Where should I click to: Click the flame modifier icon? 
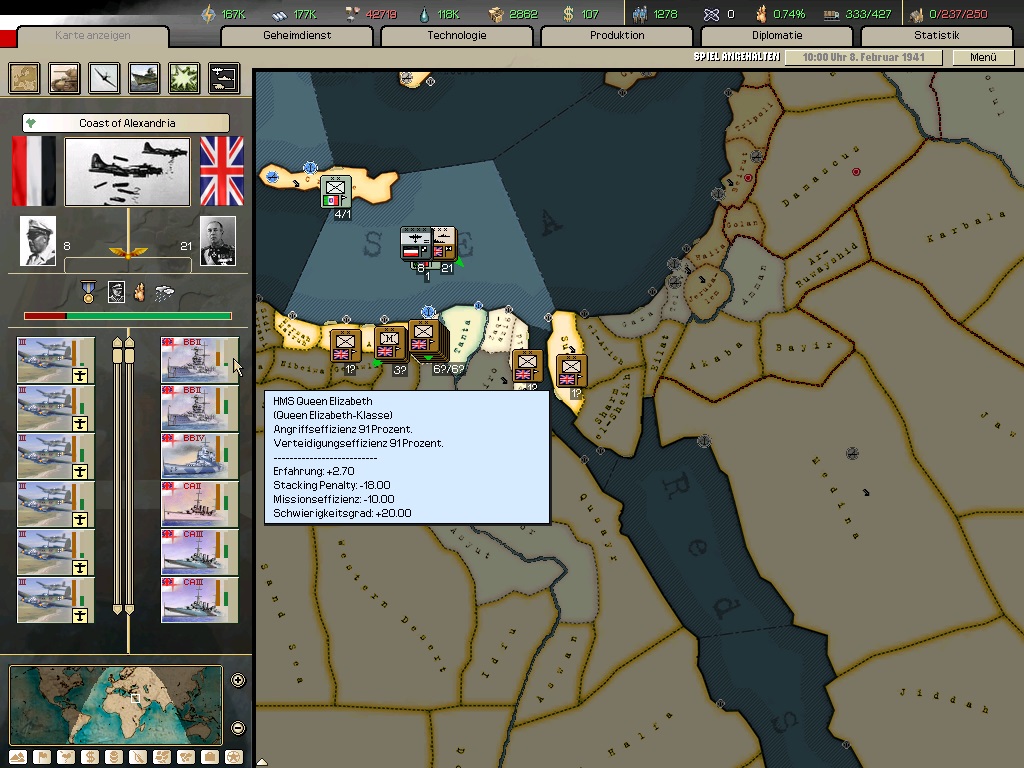pos(139,292)
